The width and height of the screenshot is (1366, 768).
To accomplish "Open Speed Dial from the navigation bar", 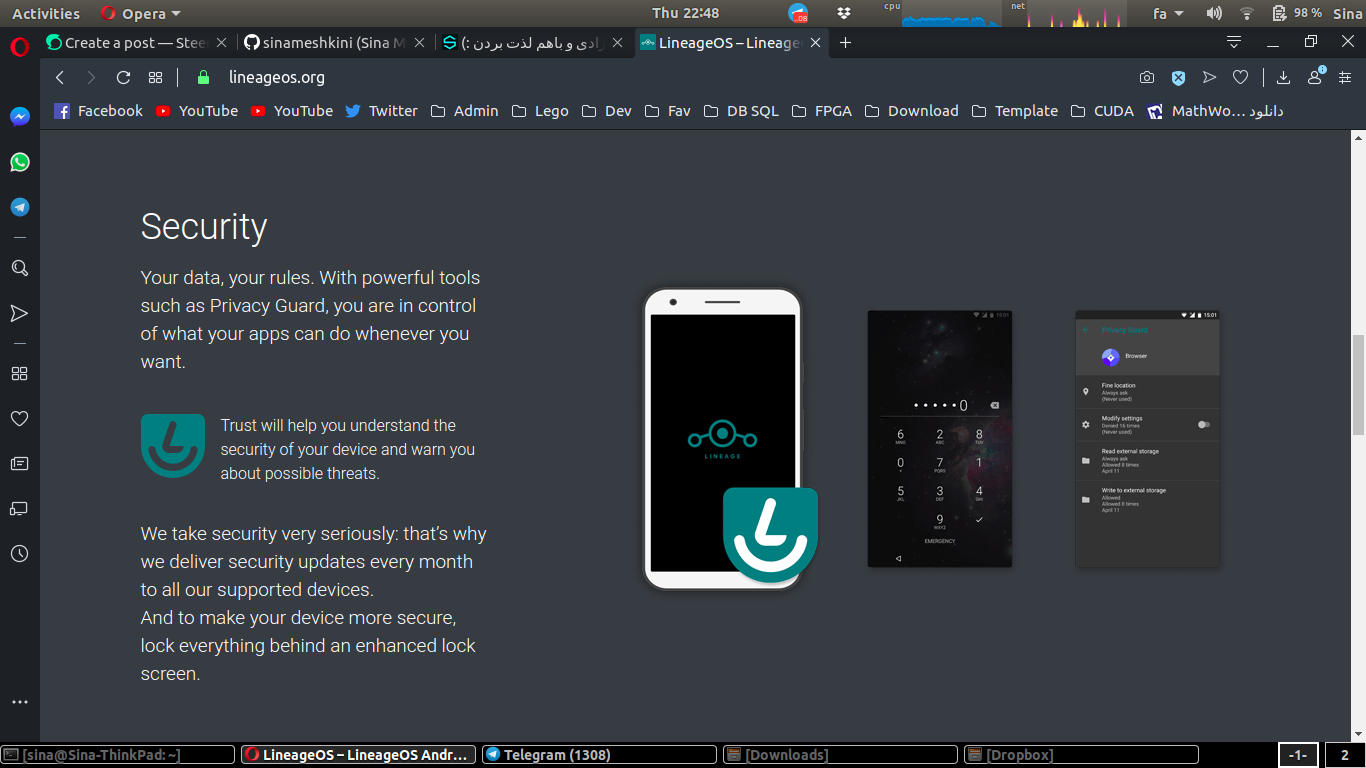I will (155, 77).
